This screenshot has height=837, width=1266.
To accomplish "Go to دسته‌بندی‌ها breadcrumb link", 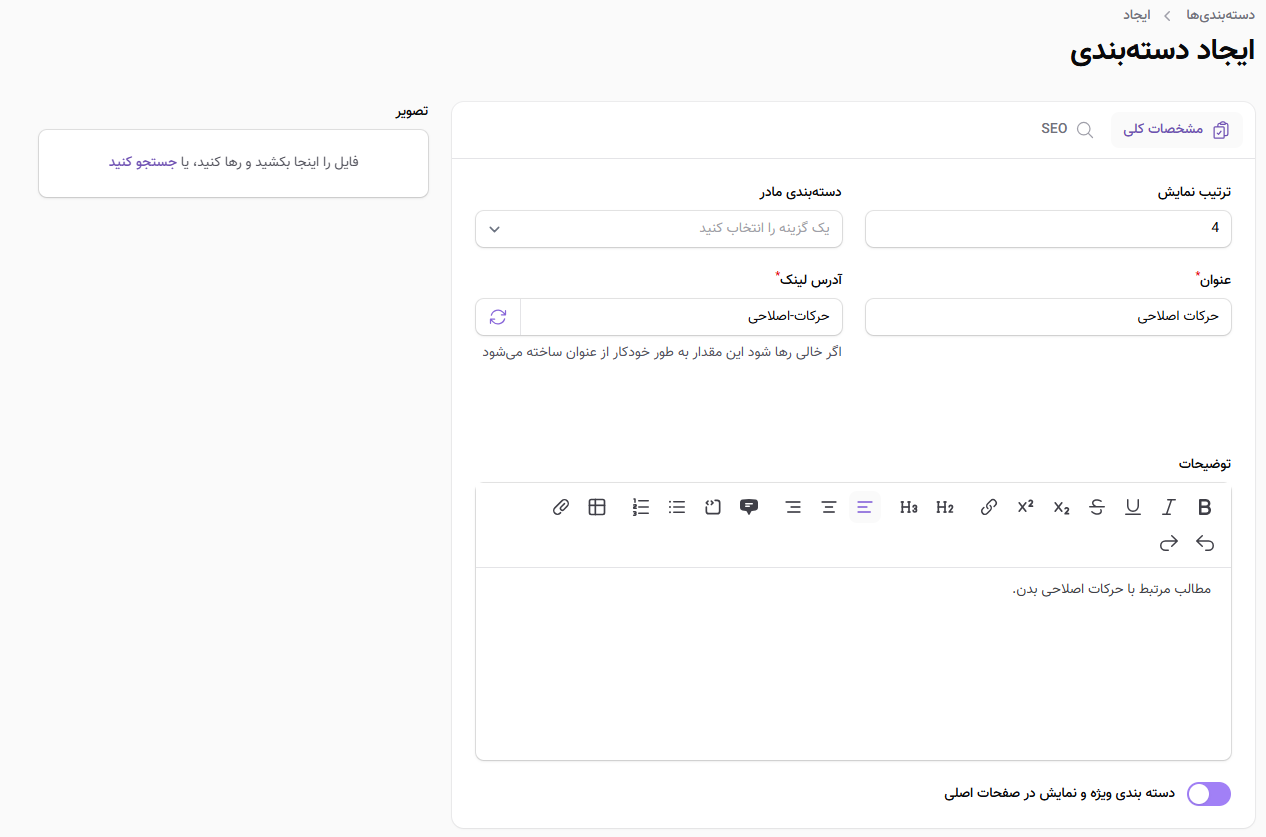I will [1220, 15].
